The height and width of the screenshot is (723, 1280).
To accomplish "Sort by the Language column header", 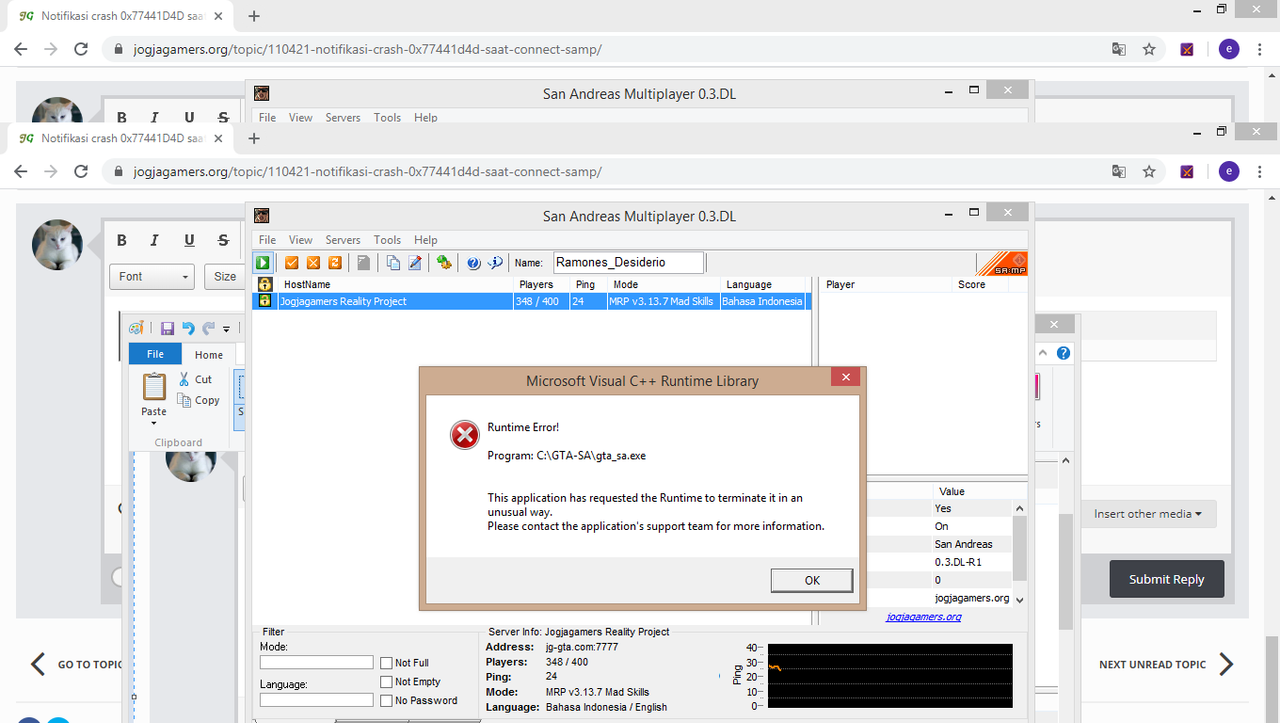I will (x=765, y=285).
